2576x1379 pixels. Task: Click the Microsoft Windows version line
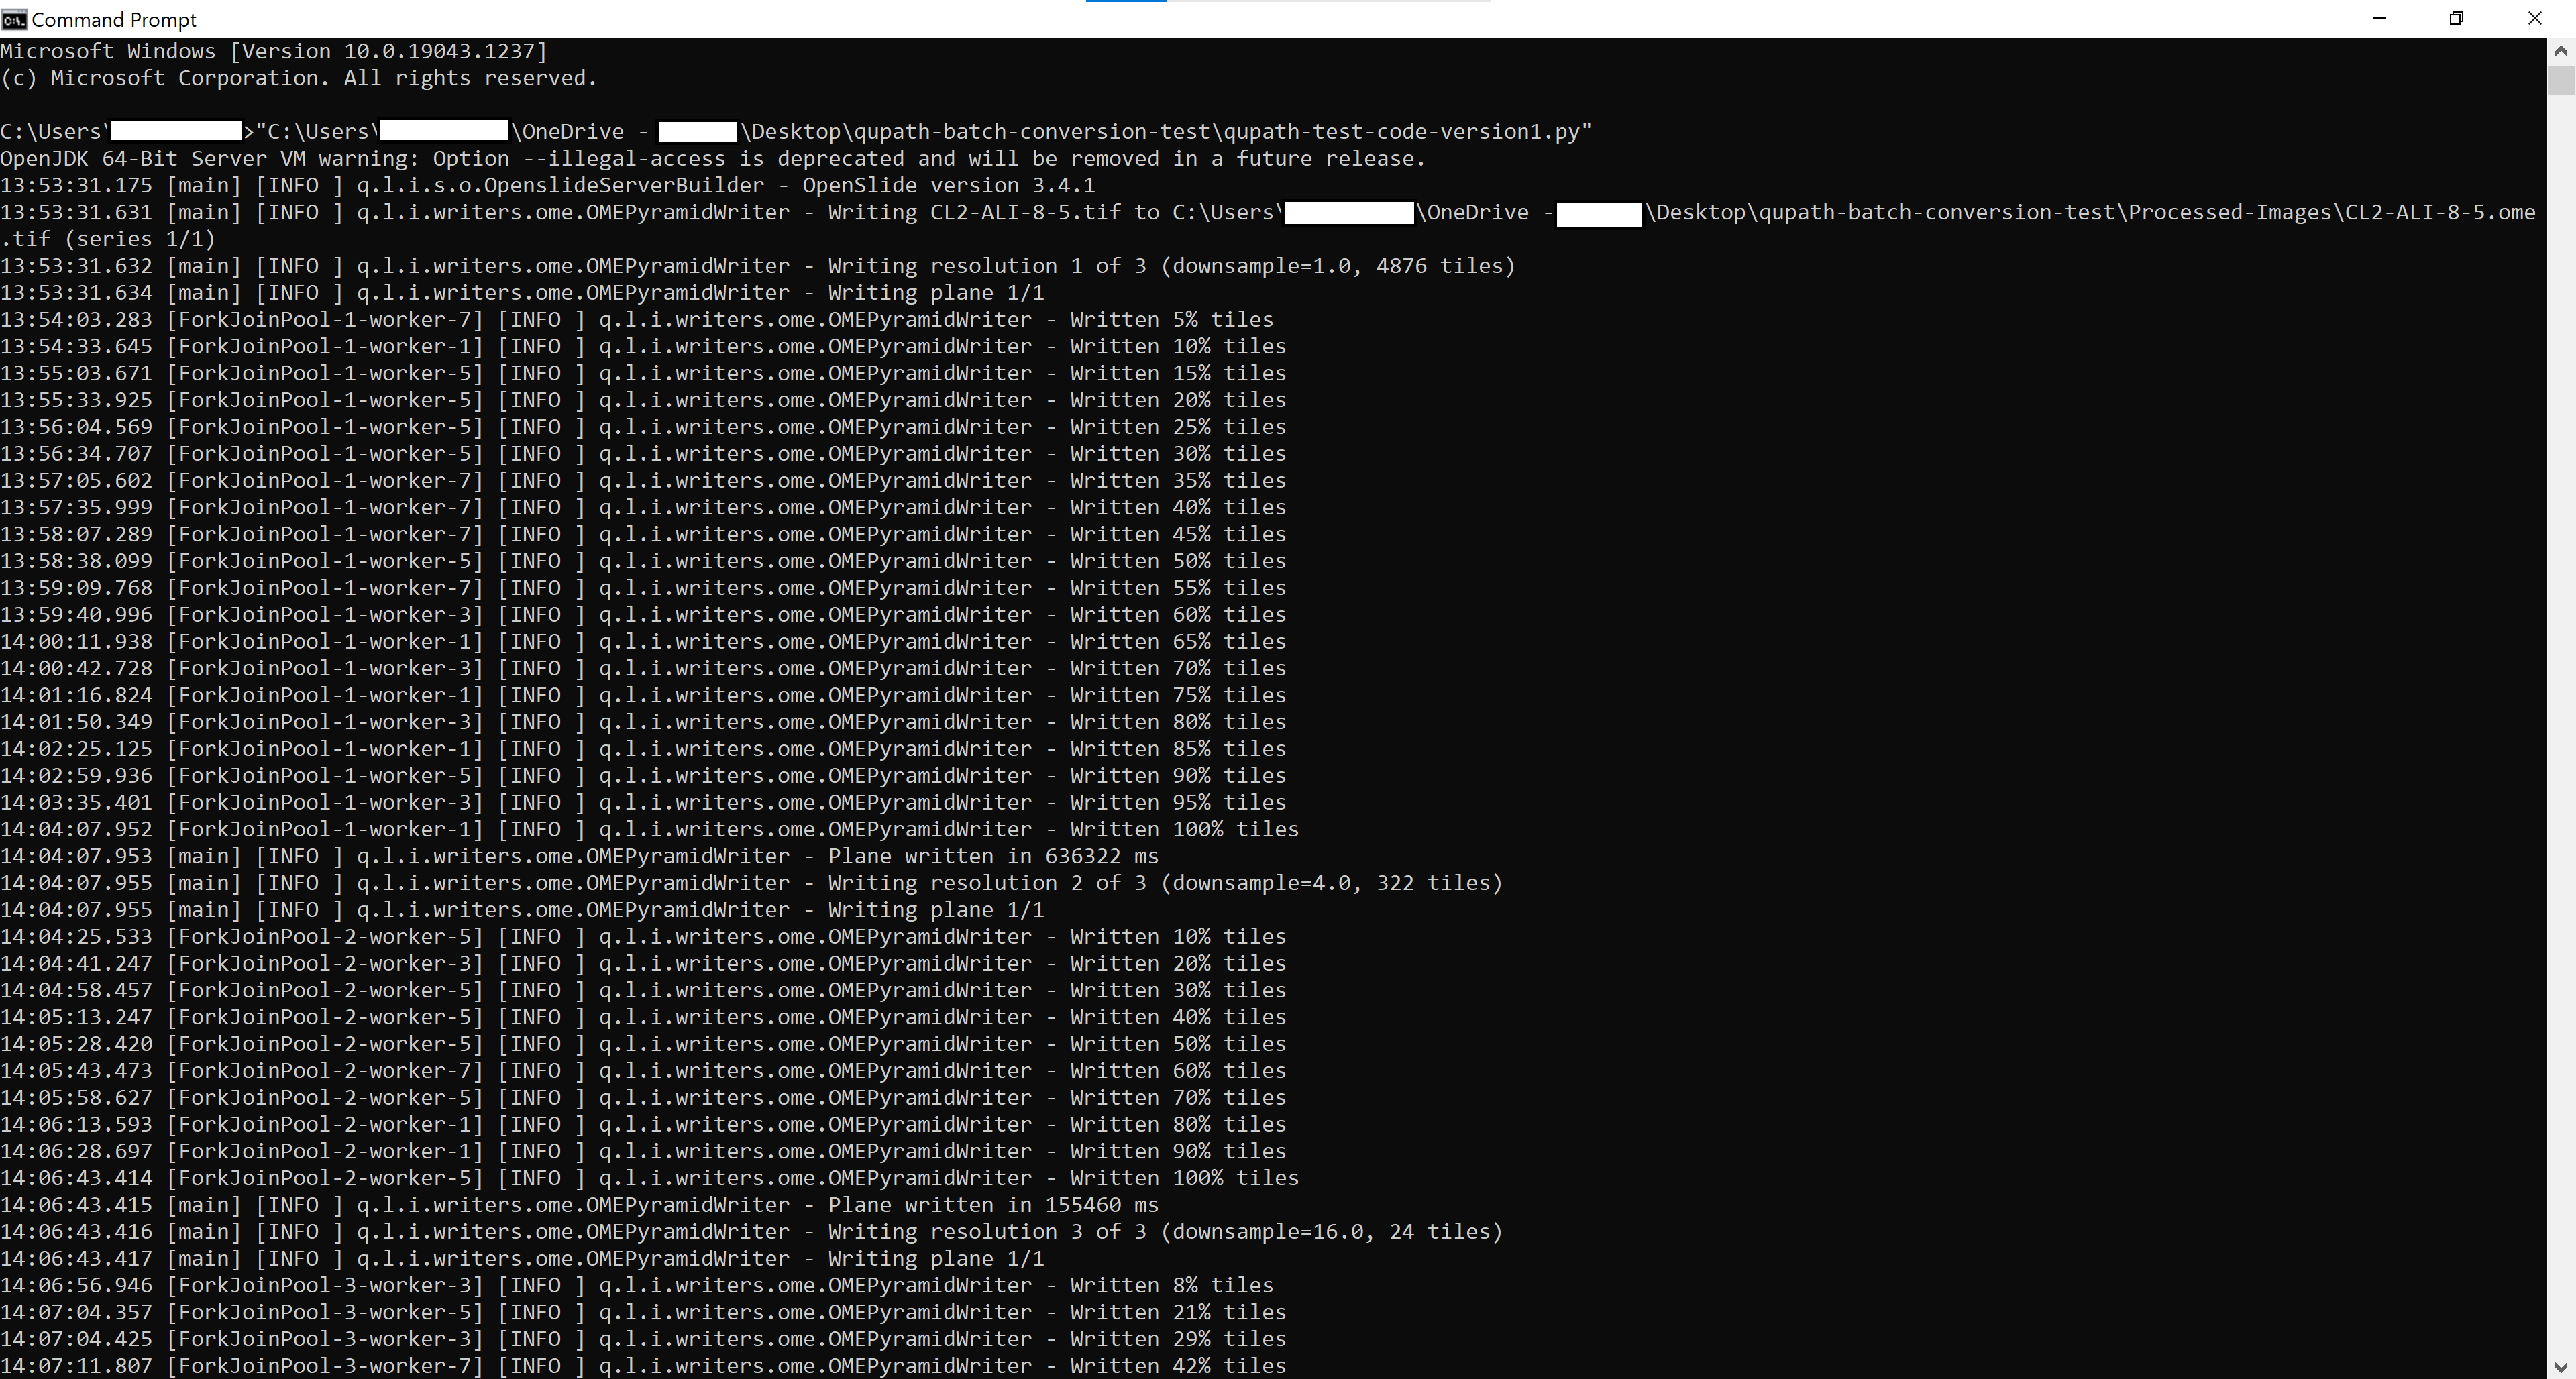point(272,51)
